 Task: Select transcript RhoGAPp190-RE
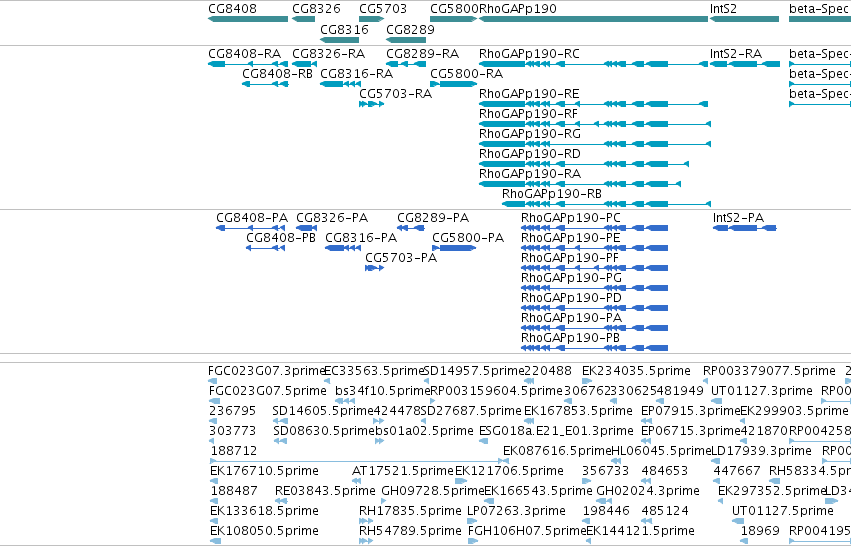click(x=593, y=104)
